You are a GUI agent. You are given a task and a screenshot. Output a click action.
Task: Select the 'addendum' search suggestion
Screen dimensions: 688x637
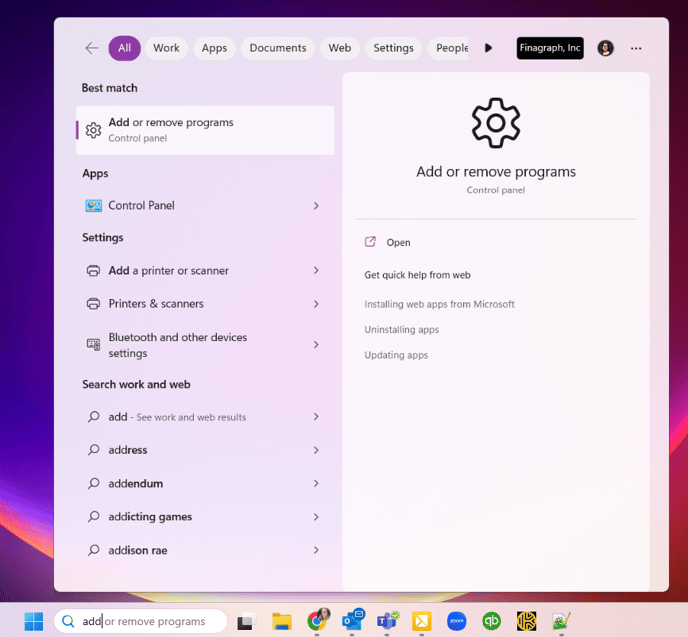pyautogui.click(x=205, y=483)
